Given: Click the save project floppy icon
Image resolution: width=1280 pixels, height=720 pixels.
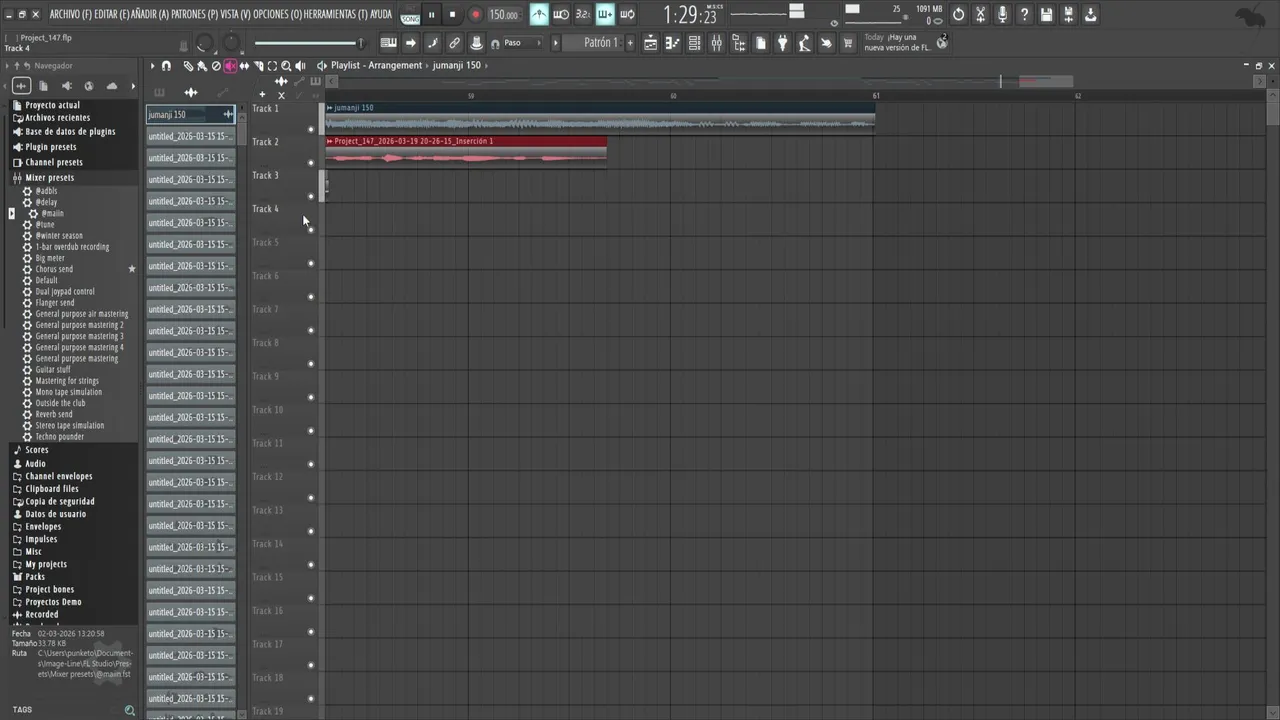Looking at the screenshot, I should coord(1046,15).
